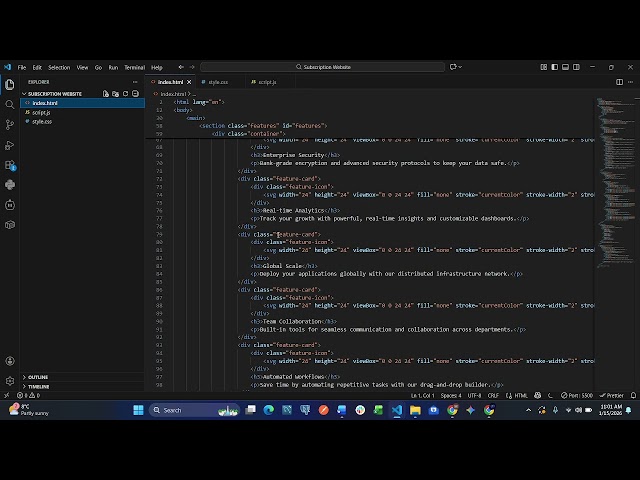
Task: Open the Extensions view with update badge
Action: point(10,165)
